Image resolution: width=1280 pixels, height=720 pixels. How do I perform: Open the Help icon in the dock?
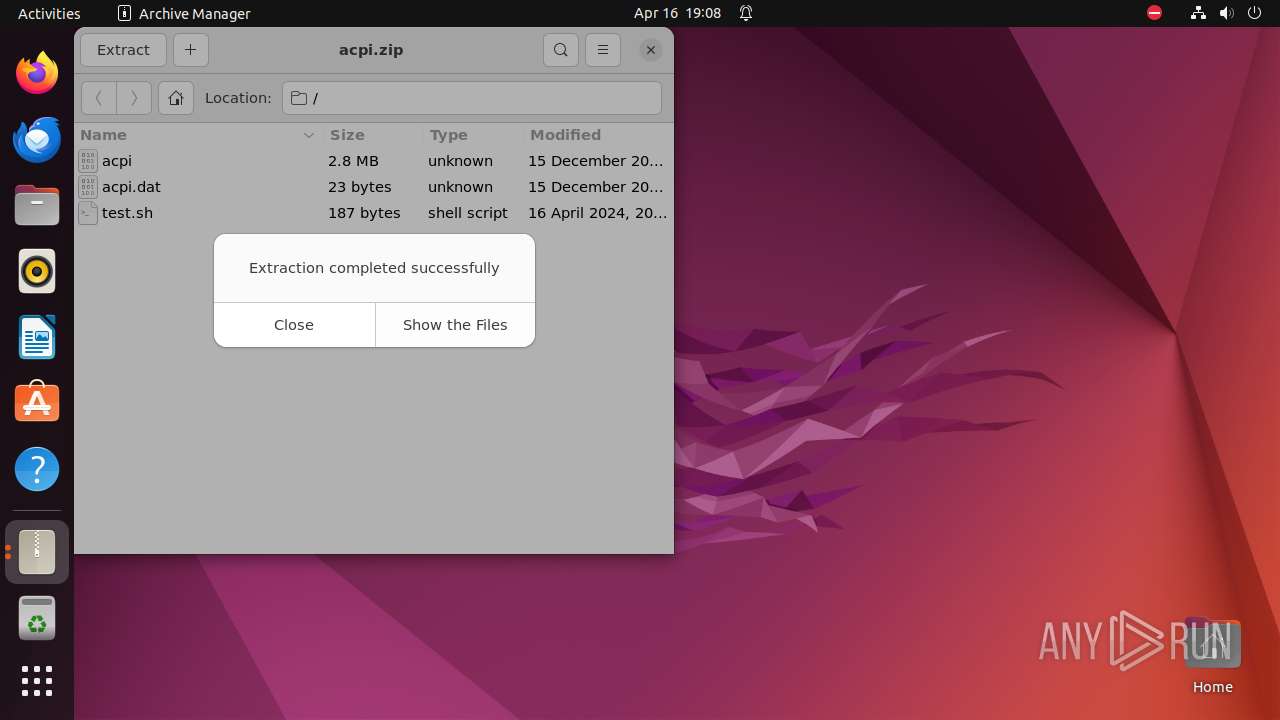pos(37,469)
